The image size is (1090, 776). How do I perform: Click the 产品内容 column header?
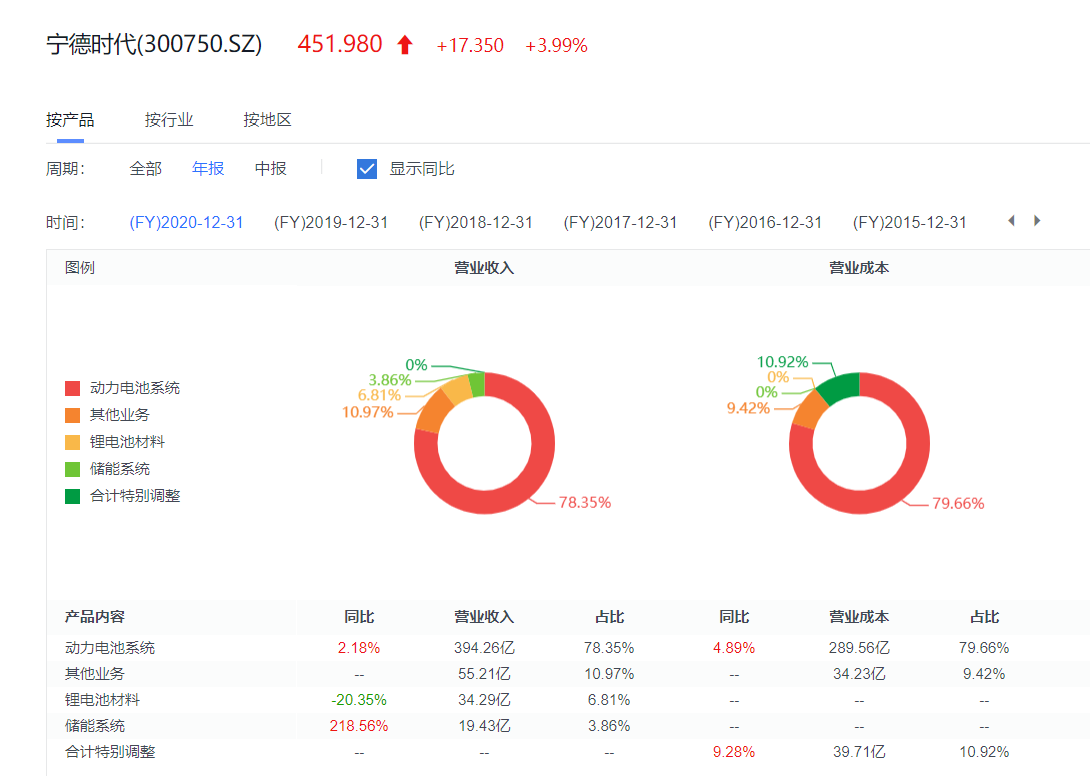pyautogui.click(x=95, y=617)
